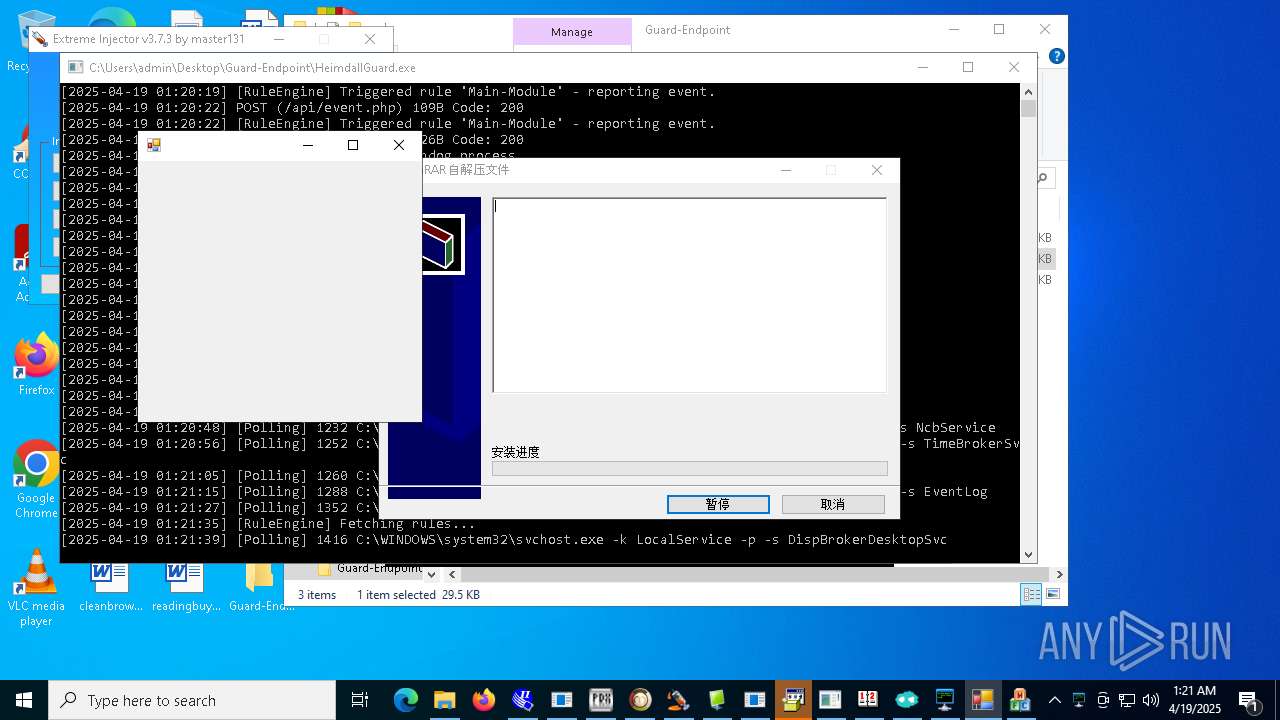
Task: Open the Manage ribbon tab in File Explorer
Action: pyautogui.click(x=572, y=32)
